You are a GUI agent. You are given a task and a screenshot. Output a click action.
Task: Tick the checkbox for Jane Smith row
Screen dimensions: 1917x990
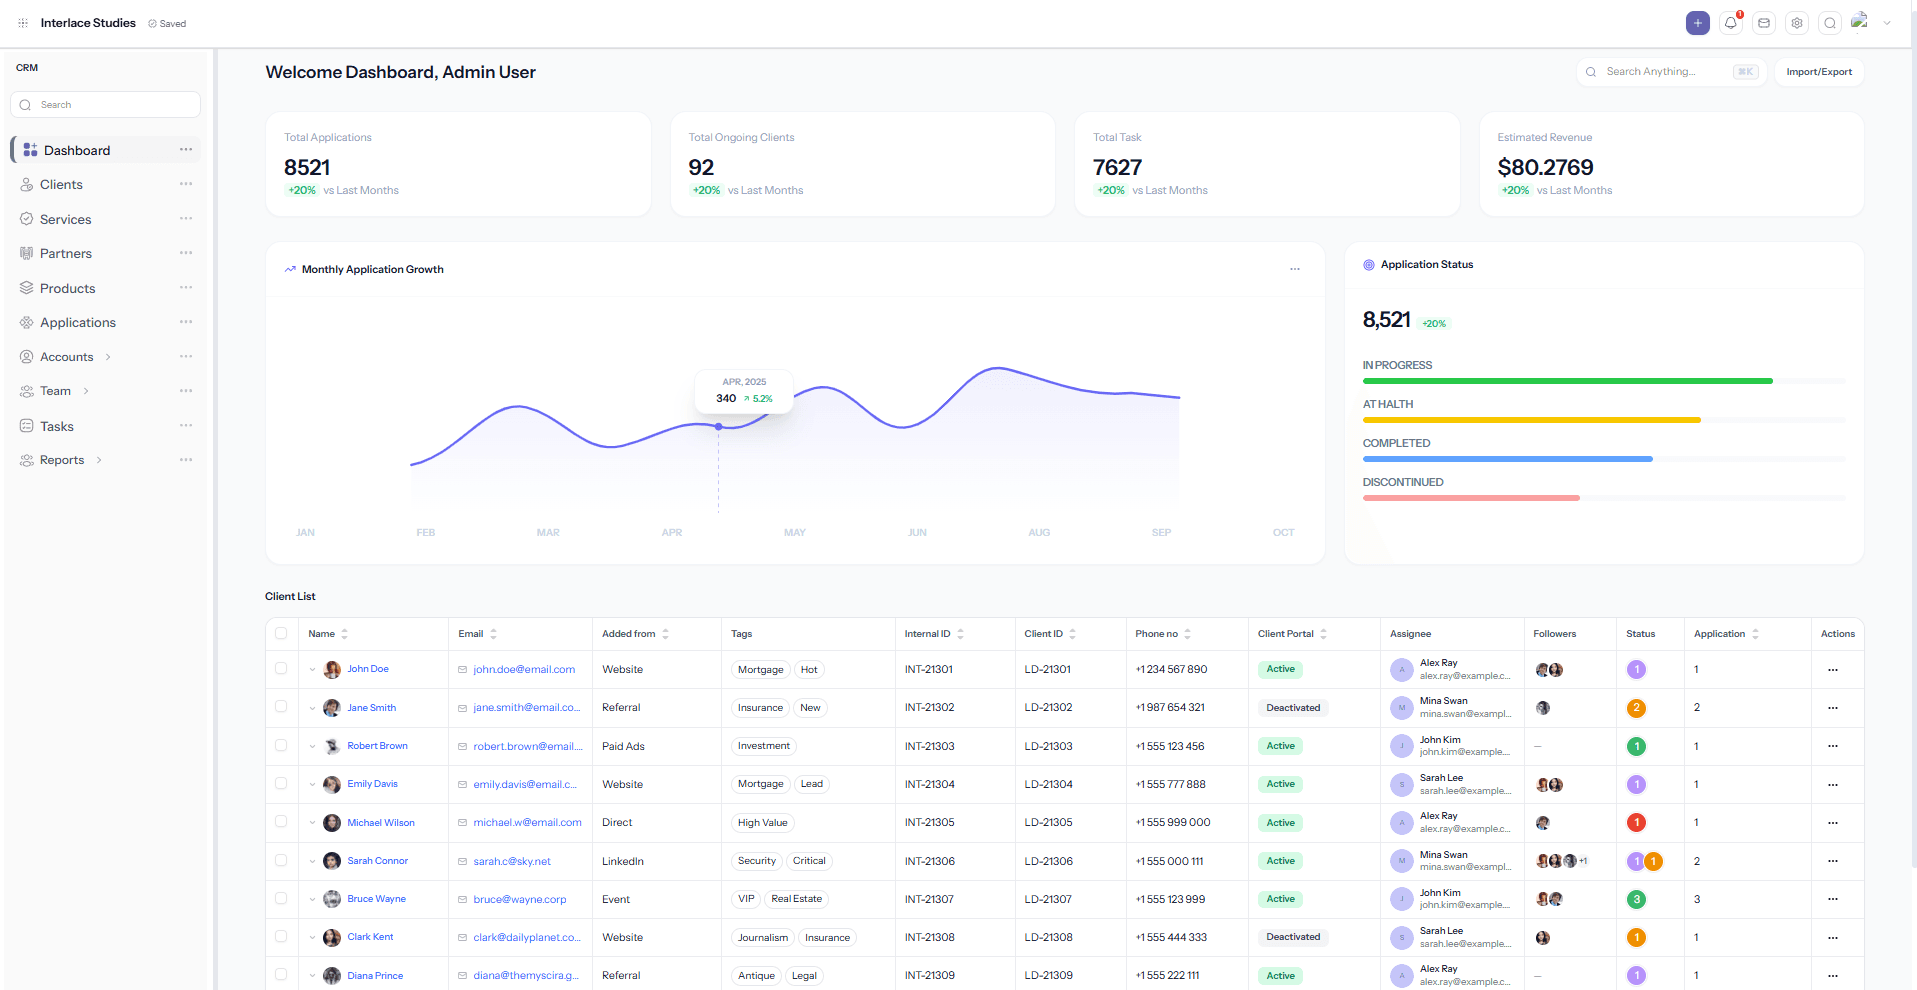tap(281, 707)
